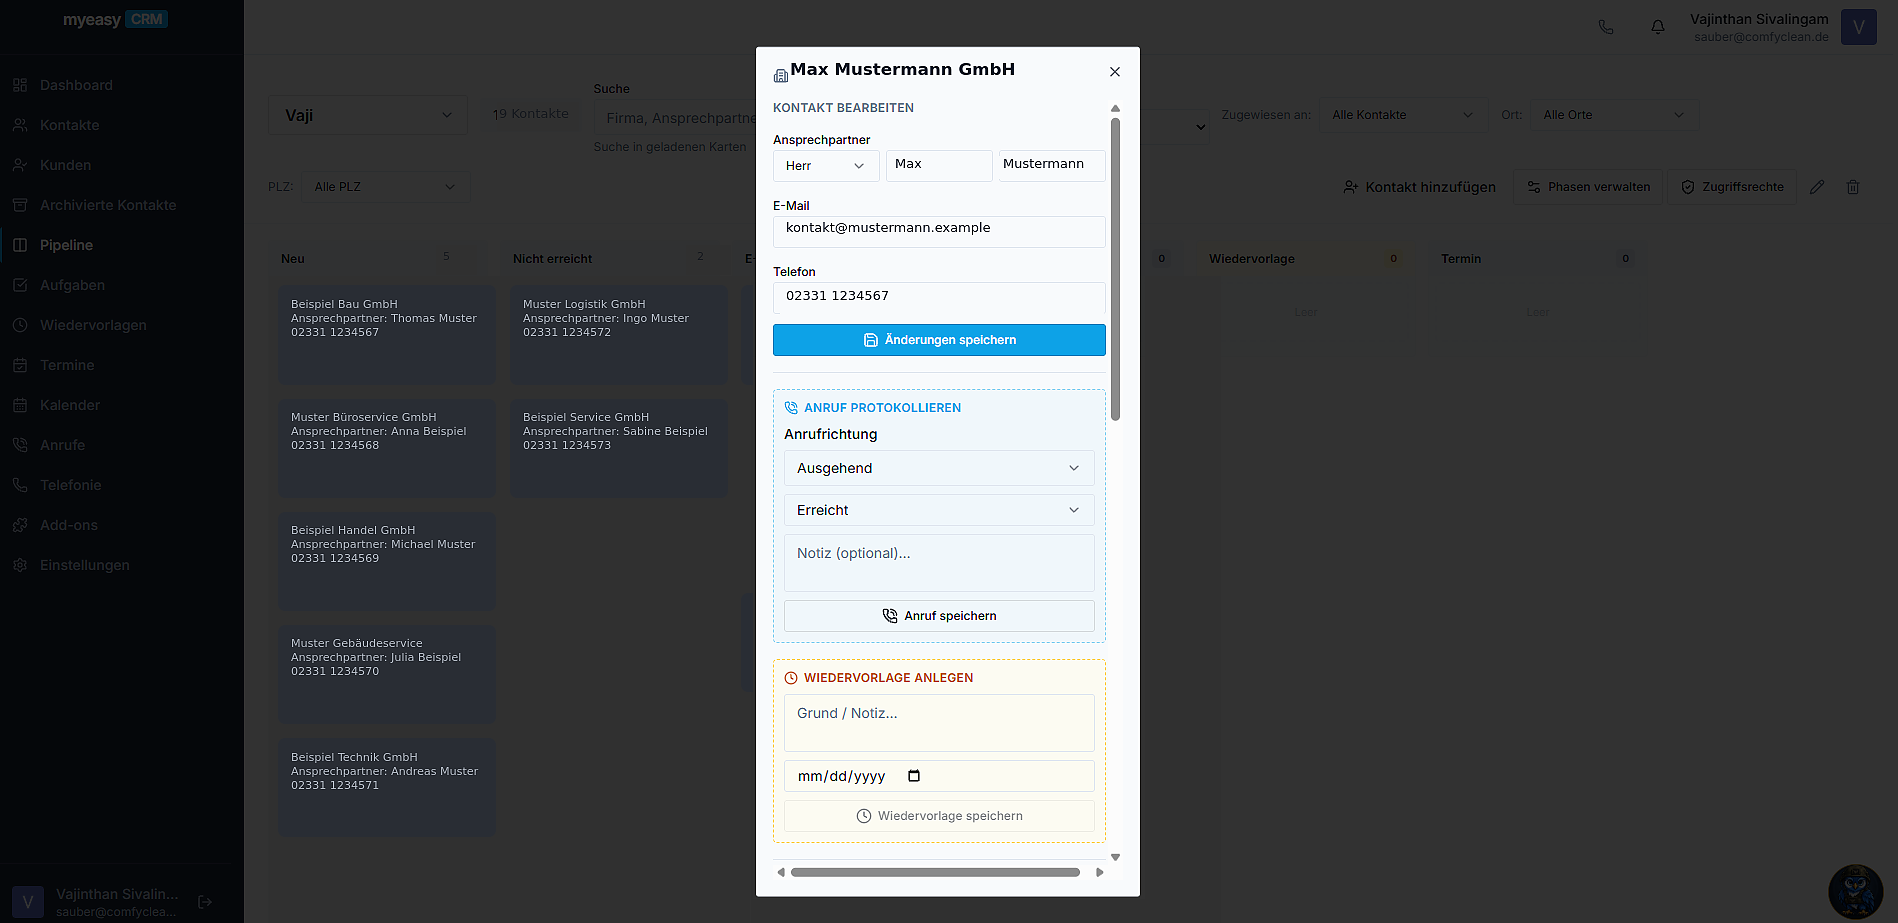Click the myeasy CRM logo
Screen dimensions: 1898x923
click(x=115, y=19)
